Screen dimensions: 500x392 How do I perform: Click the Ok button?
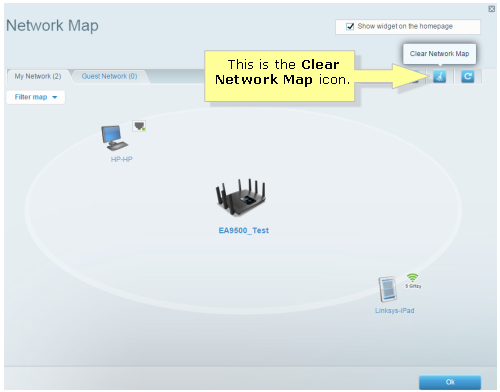[x=450, y=382]
